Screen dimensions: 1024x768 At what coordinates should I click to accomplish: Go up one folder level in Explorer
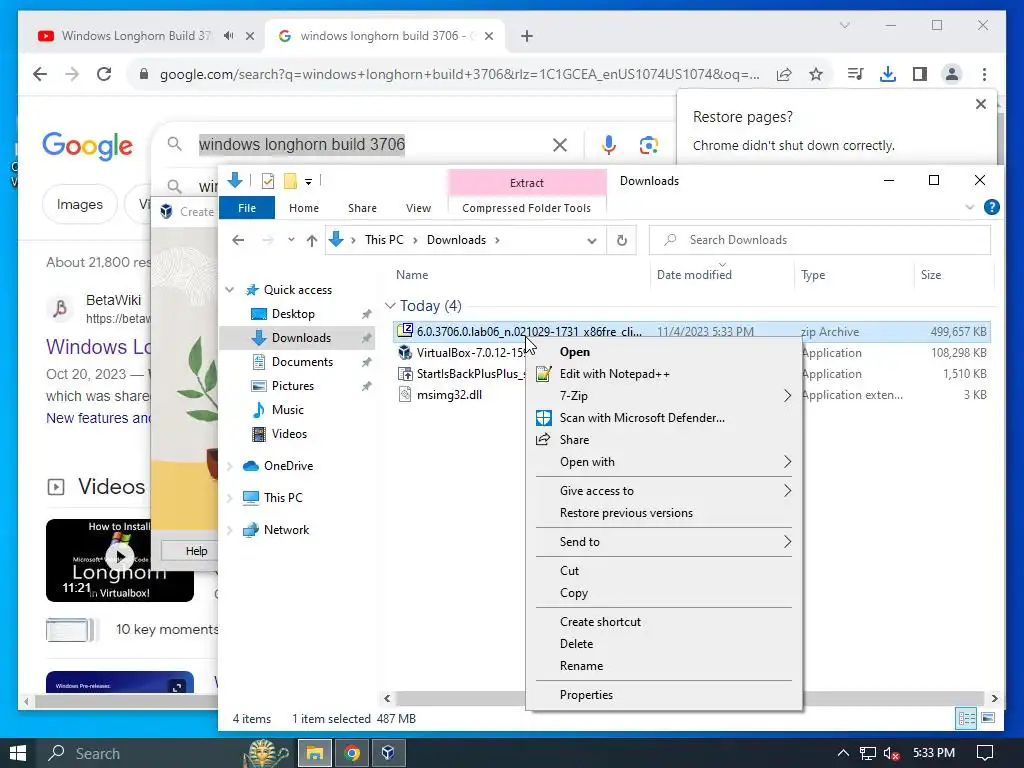pyautogui.click(x=312, y=240)
